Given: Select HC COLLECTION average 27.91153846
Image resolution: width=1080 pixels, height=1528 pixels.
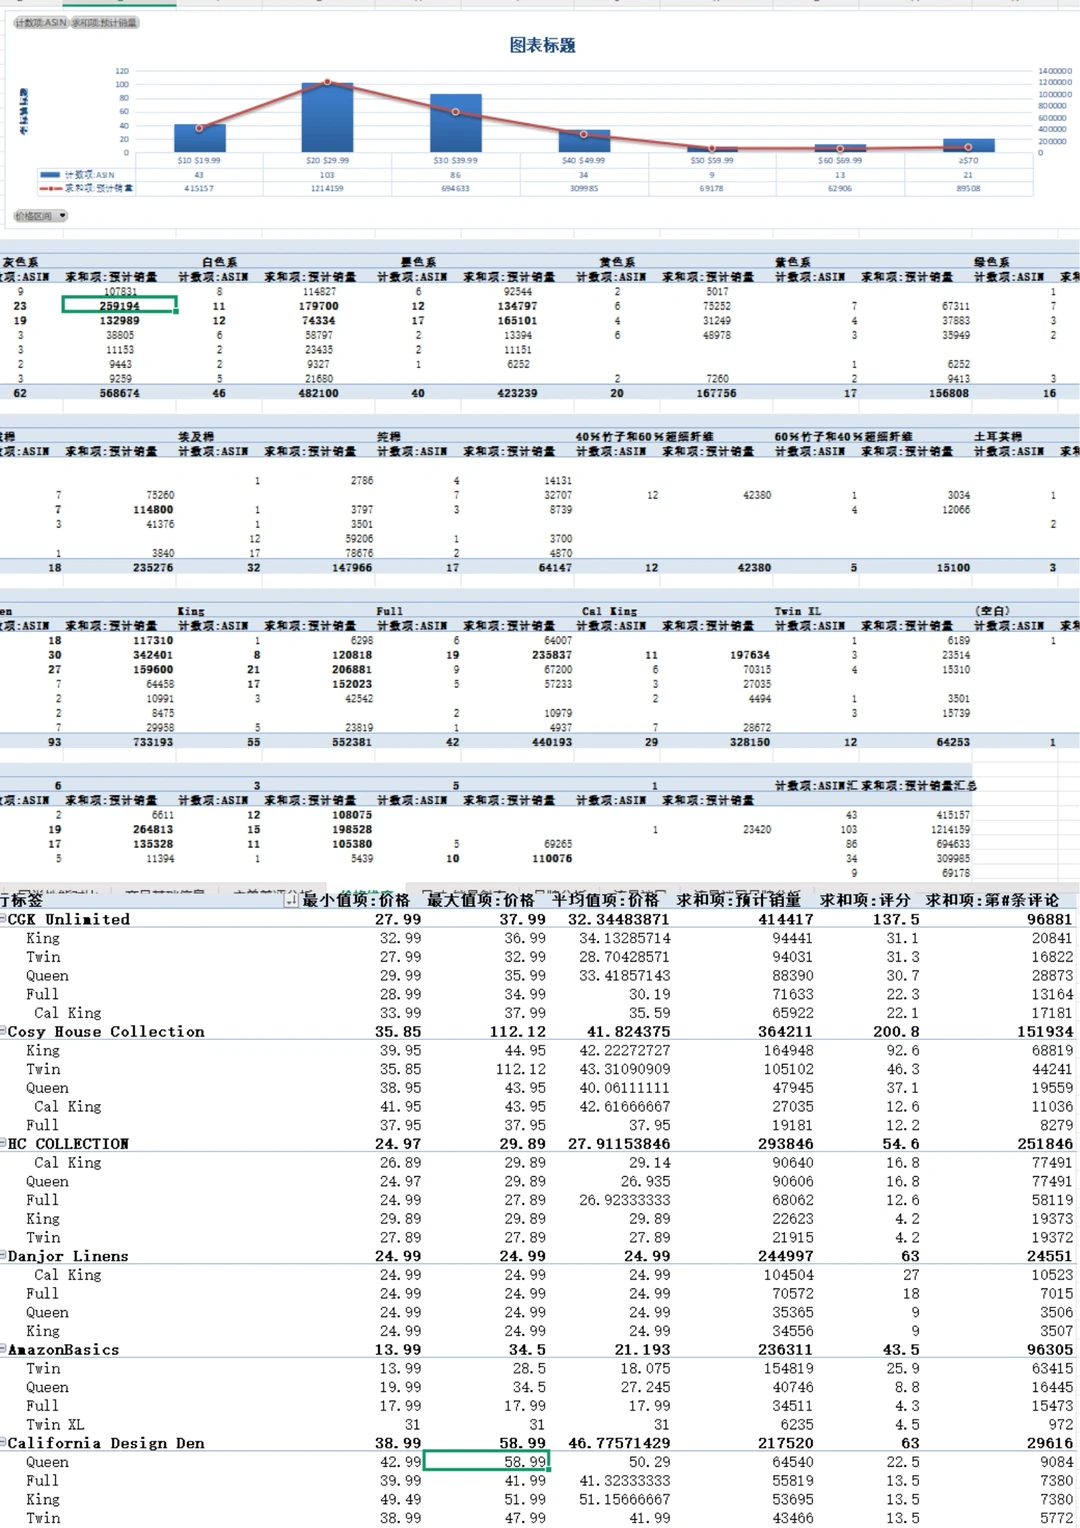Looking at the screenshot, I should 619,1143.
